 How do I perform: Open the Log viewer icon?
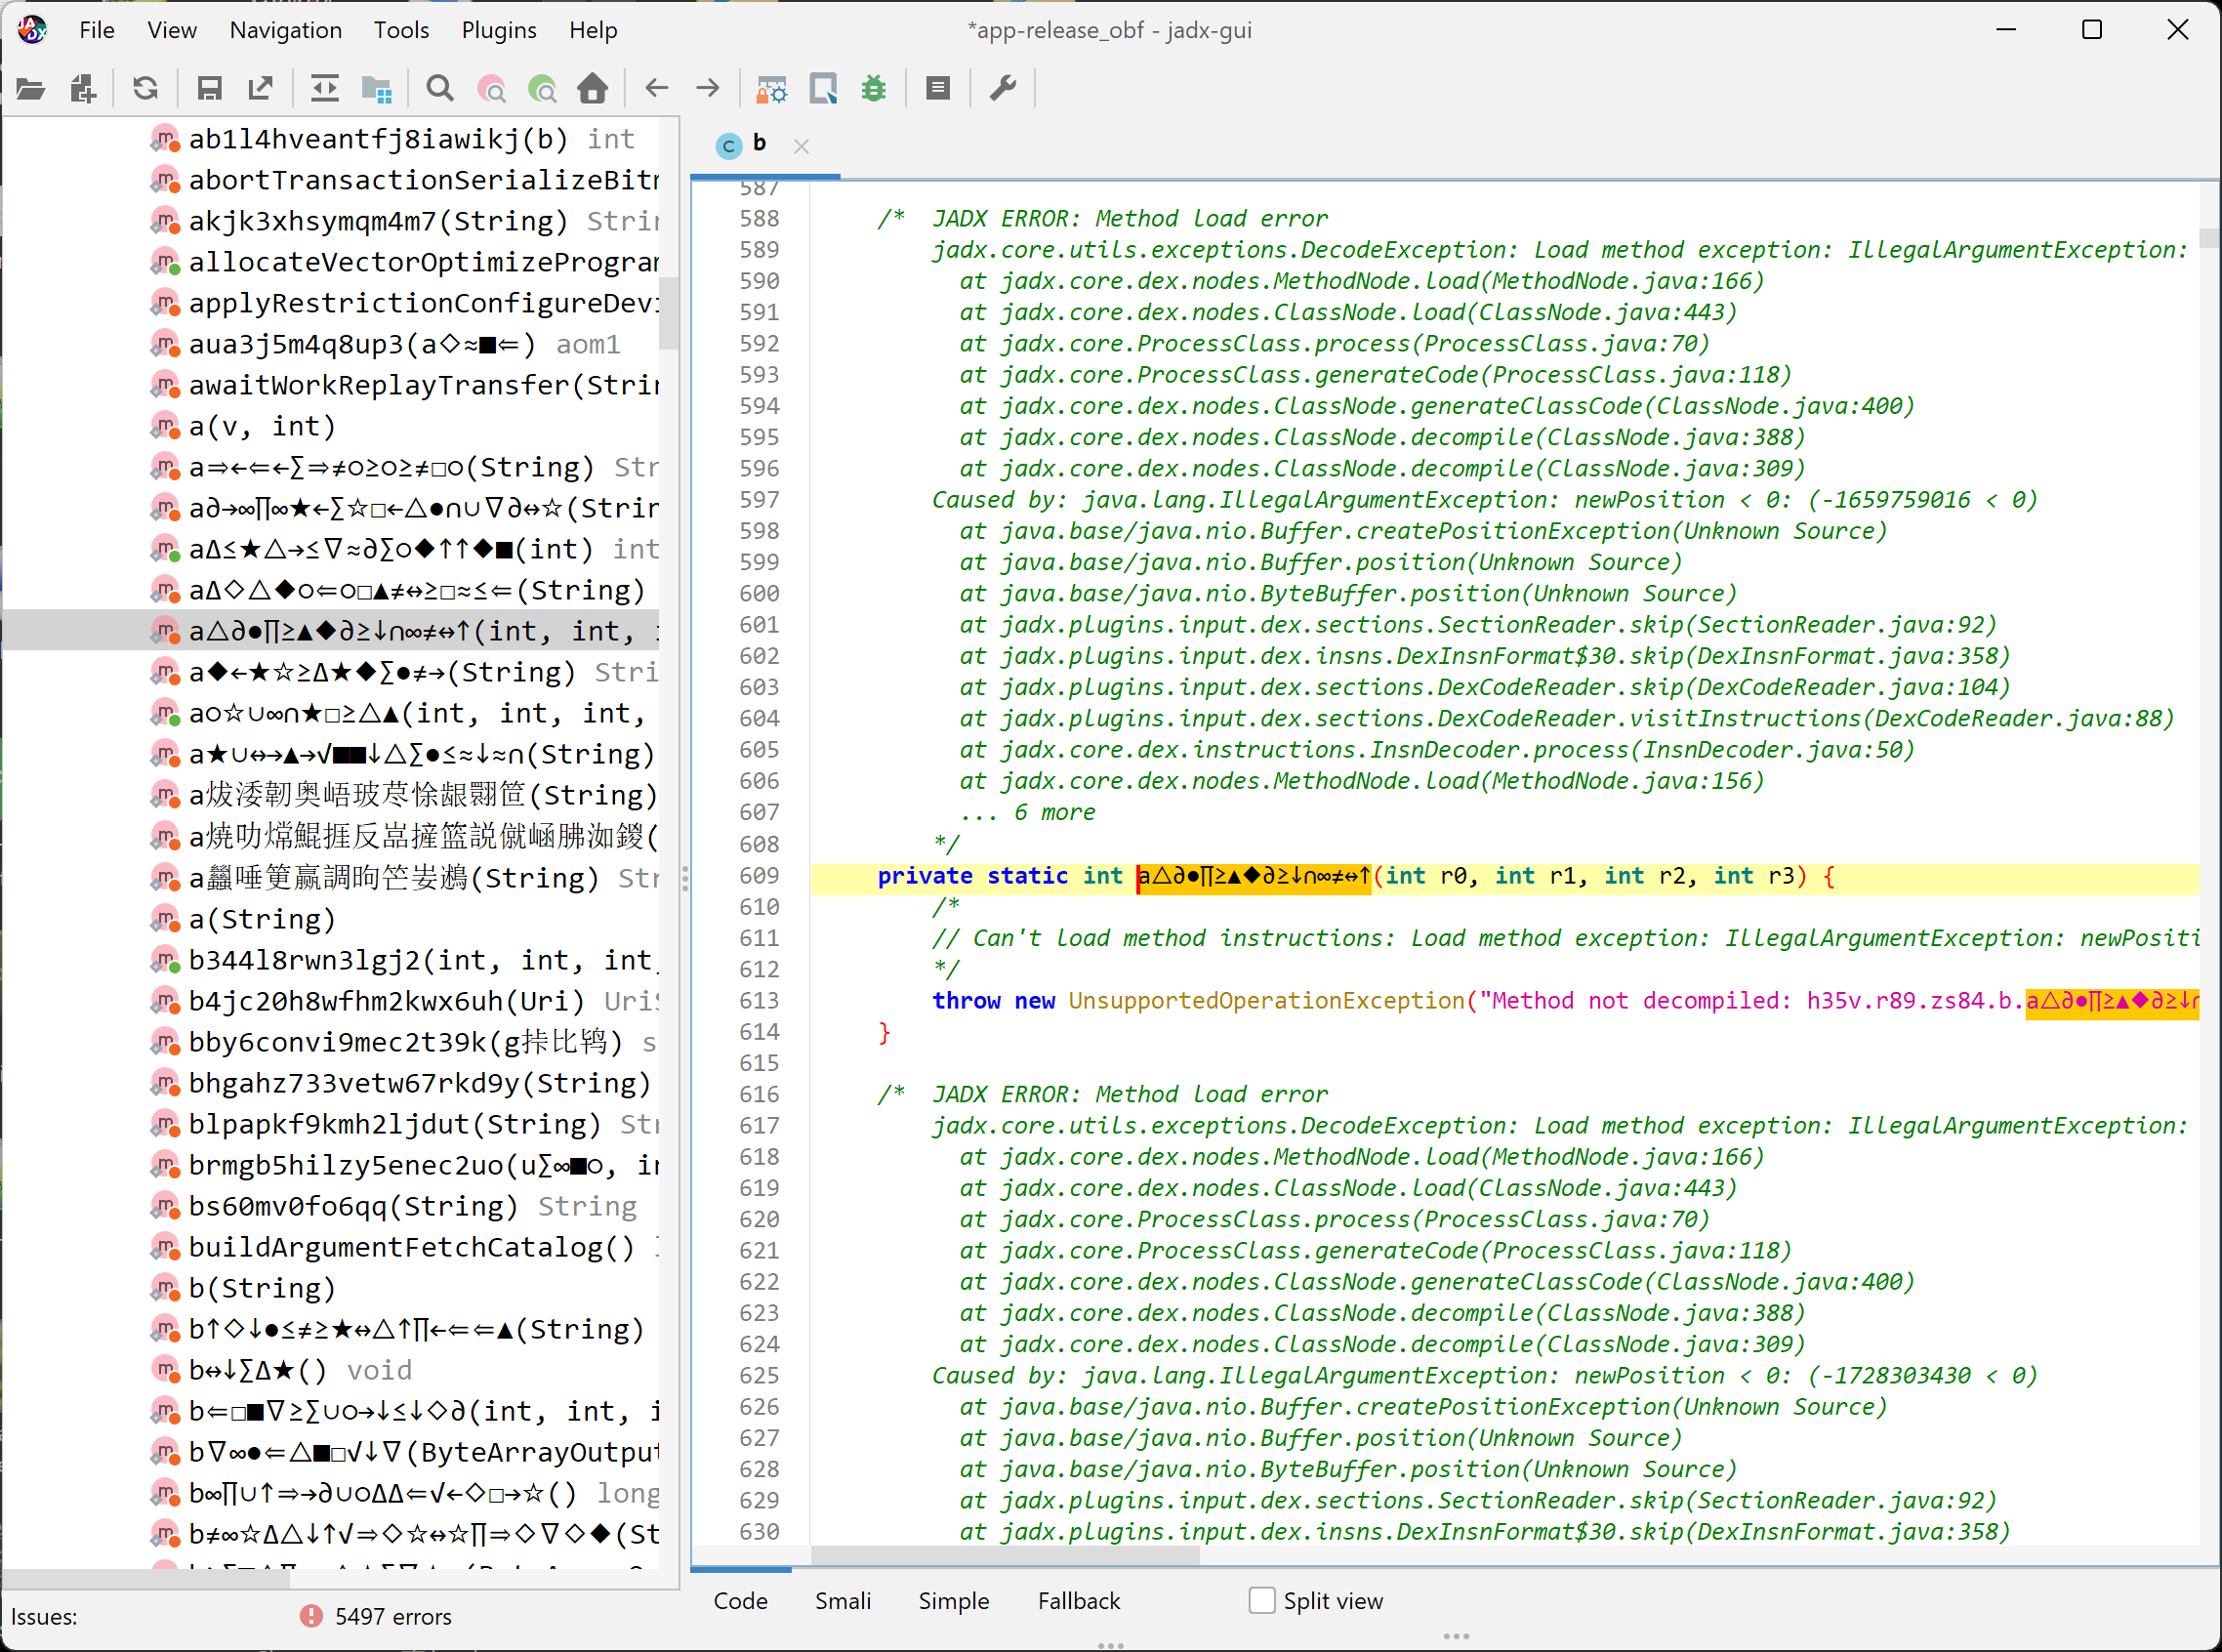click(938, 89)
